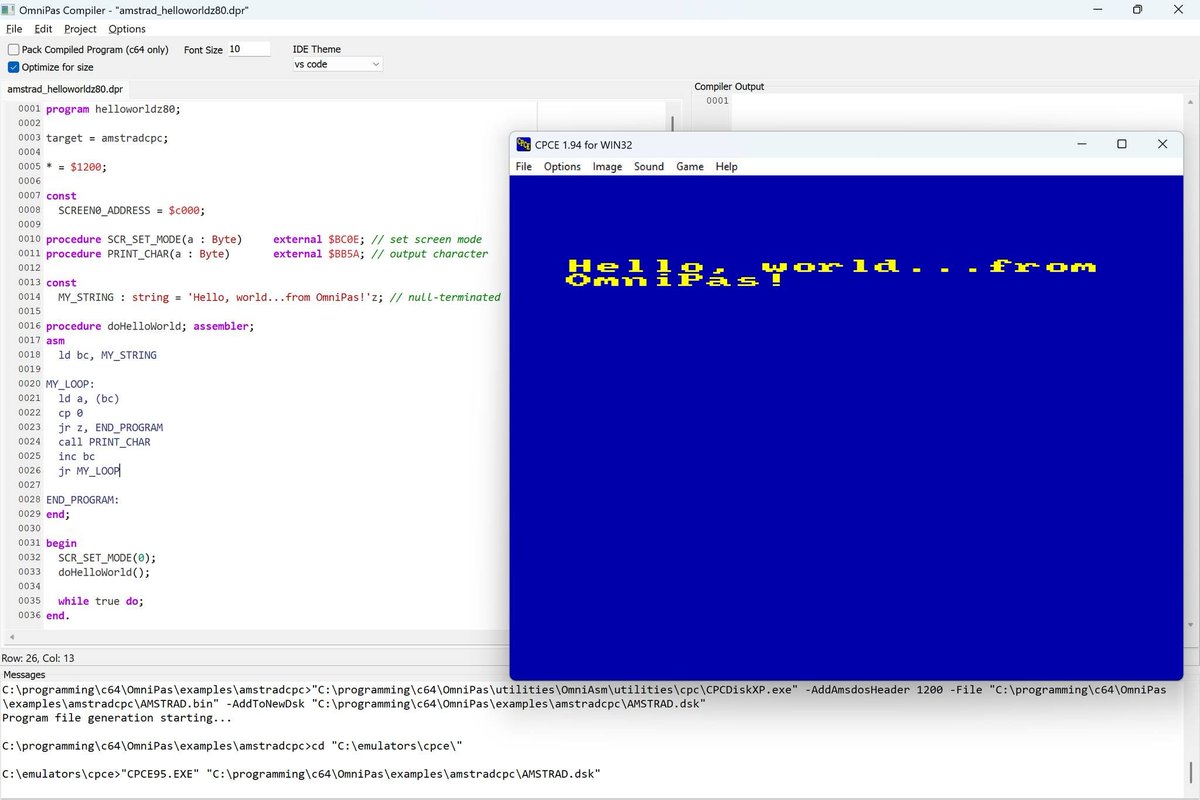The height and width of the screenshot is (800, 1200).
Task: Click the Compiler Output panel header
Action: [x=729, y=86]
